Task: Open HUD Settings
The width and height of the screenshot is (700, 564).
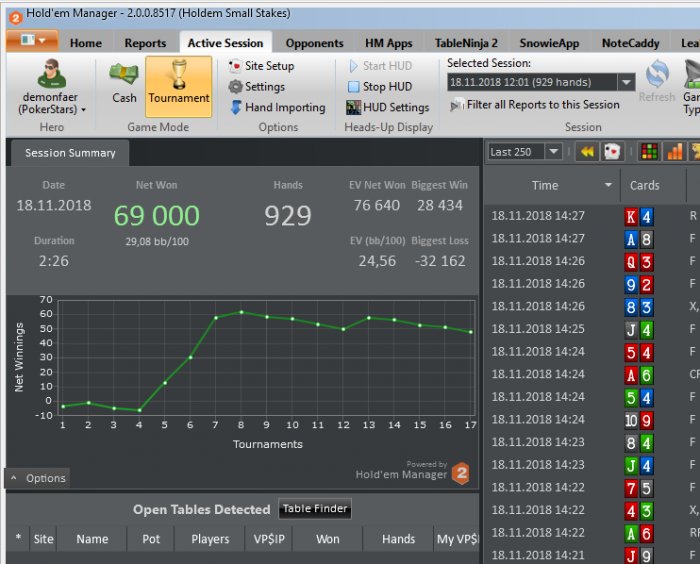Action: click(388, 107)
